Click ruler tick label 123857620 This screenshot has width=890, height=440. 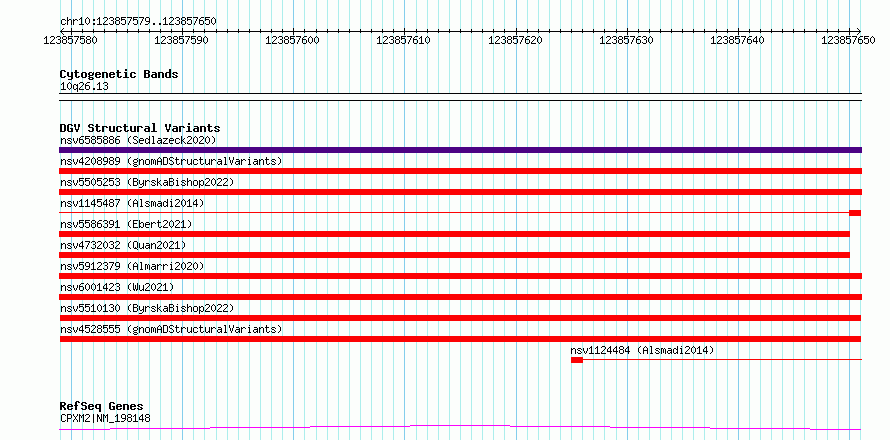coord(515,40)
